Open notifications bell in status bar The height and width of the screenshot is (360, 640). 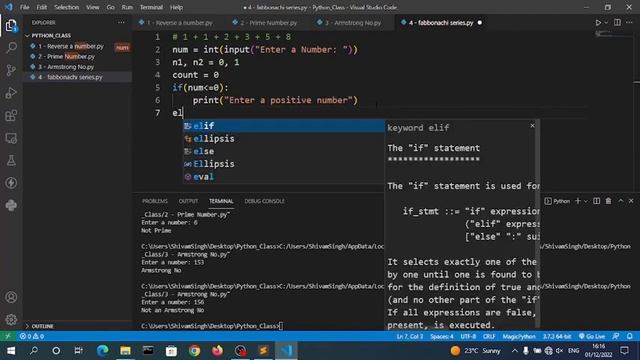(630, 336)
